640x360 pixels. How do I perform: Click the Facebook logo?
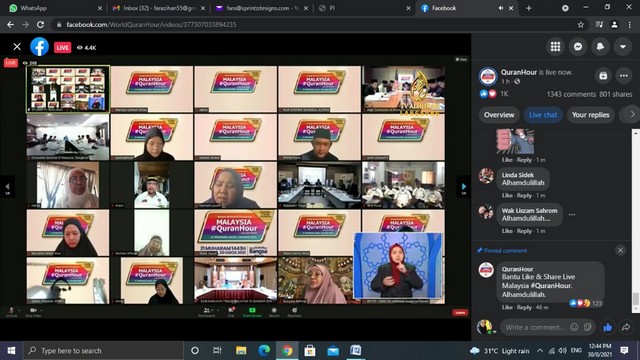pos(40,47)
